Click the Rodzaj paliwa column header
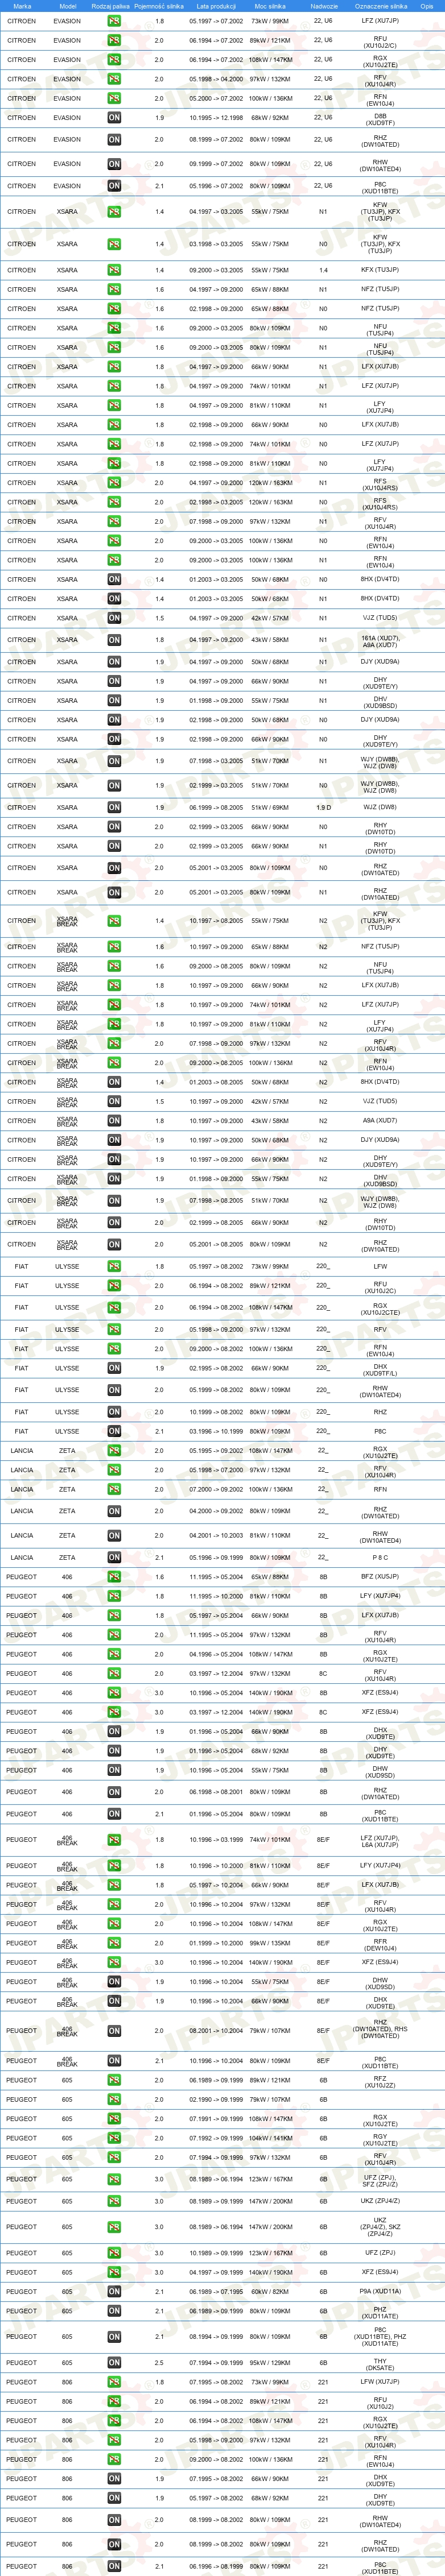Viewport: 445px width, 2576px height. pyautogui.click(x=110, y=6)
